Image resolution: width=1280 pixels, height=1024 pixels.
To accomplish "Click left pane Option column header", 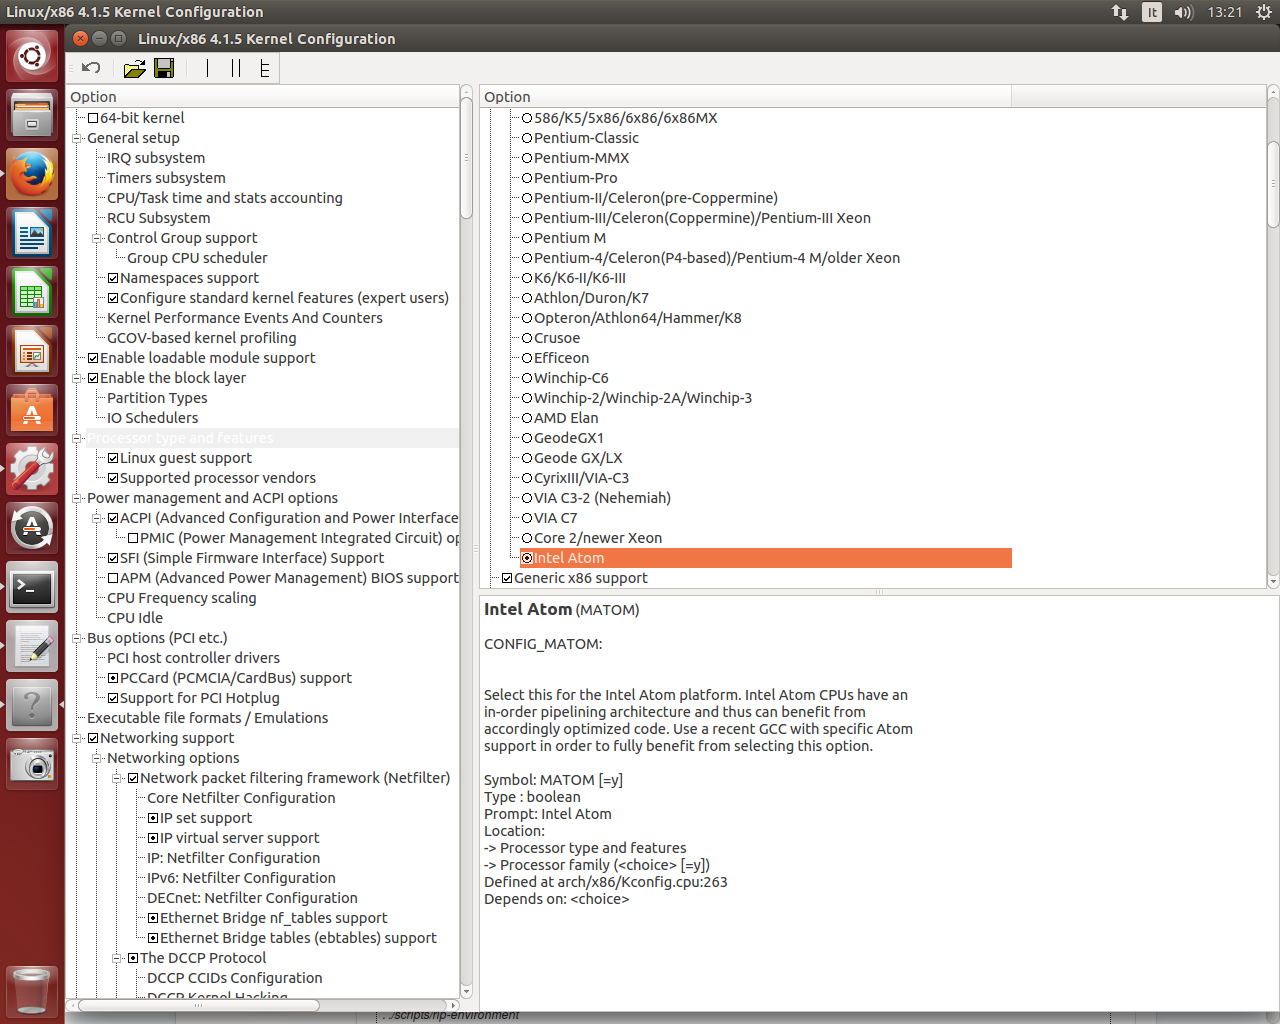I will [263, 97].
